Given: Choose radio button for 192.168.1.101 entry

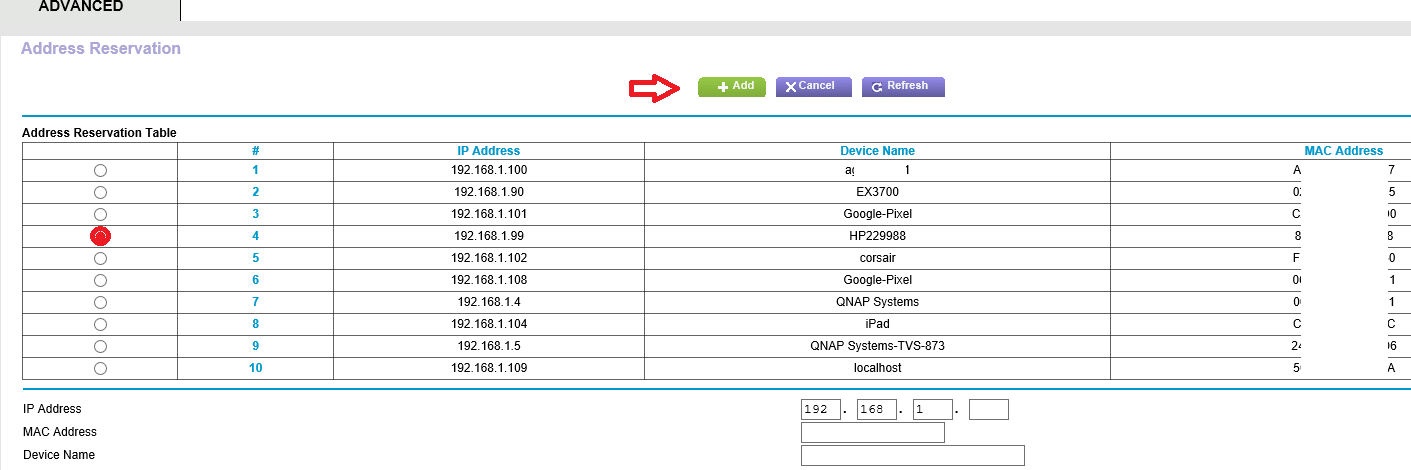Looking at the screenshot, I should click(x=100, y=214).
